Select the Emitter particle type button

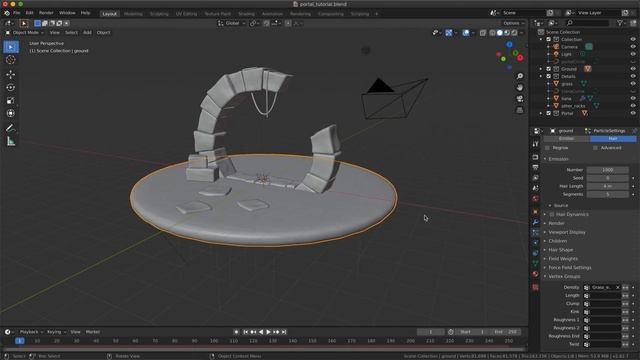(567, 139)
